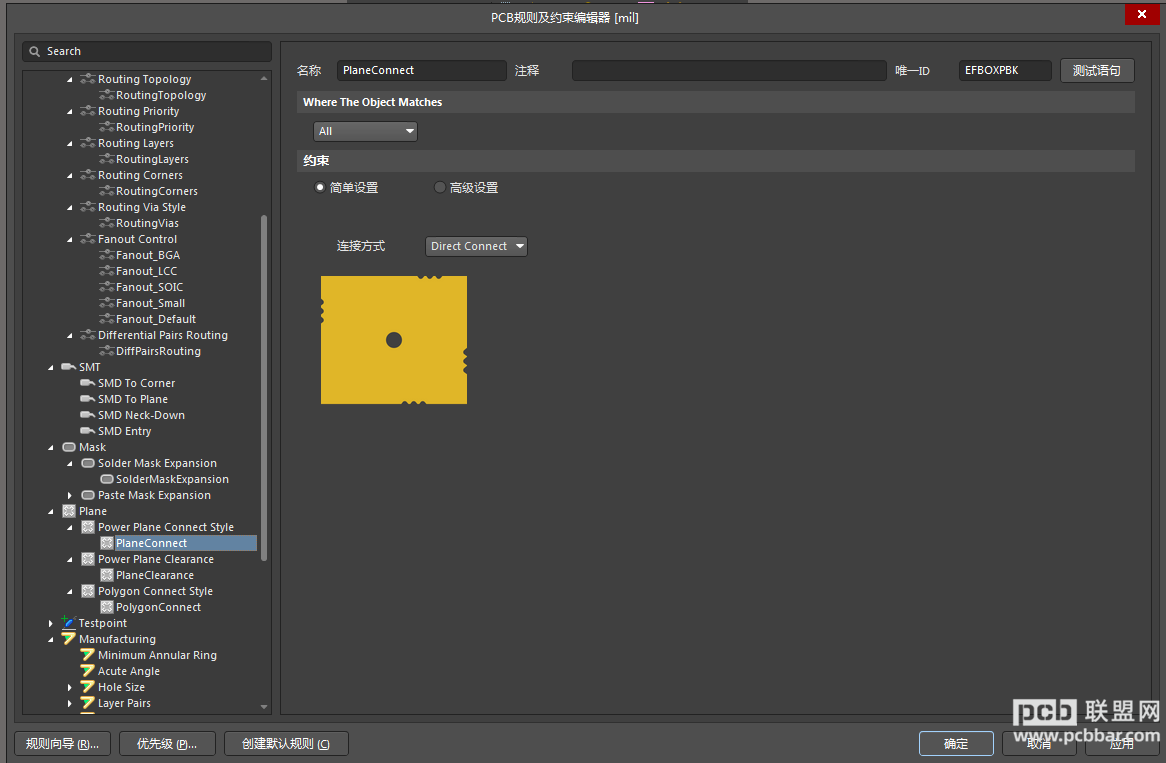Collapse the Manufacturing tree node

pyautogui.click(x=51, y=640)
